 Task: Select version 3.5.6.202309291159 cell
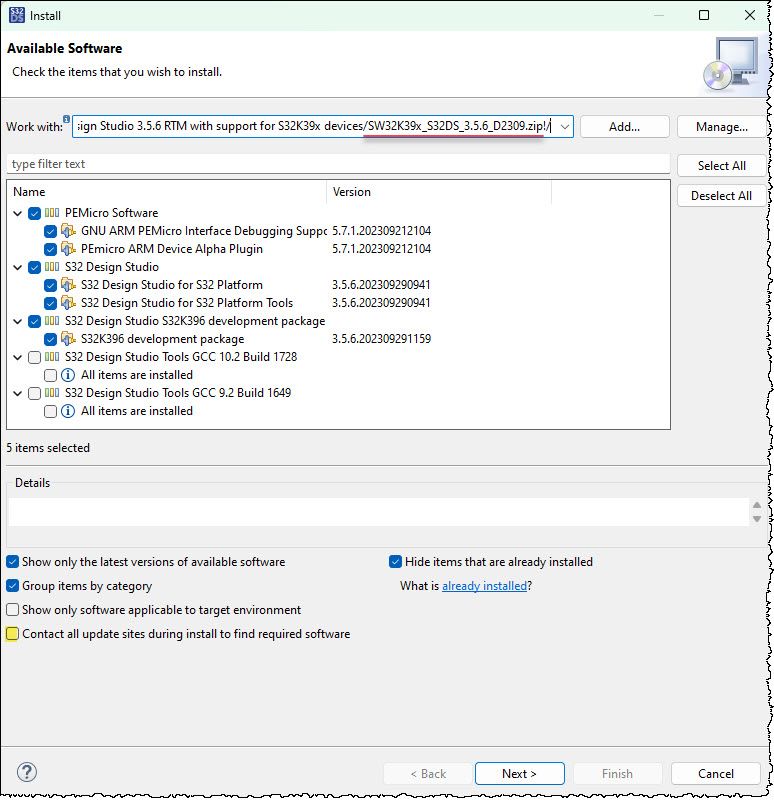382,339
